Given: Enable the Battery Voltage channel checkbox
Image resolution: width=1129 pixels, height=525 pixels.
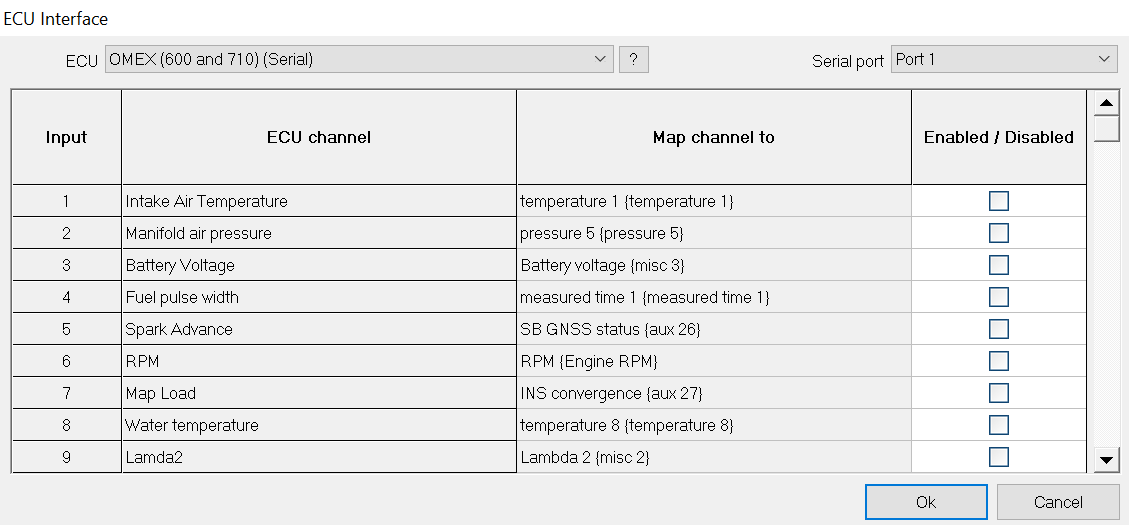Looking at the screenshot, I should [x=998, y=265].
